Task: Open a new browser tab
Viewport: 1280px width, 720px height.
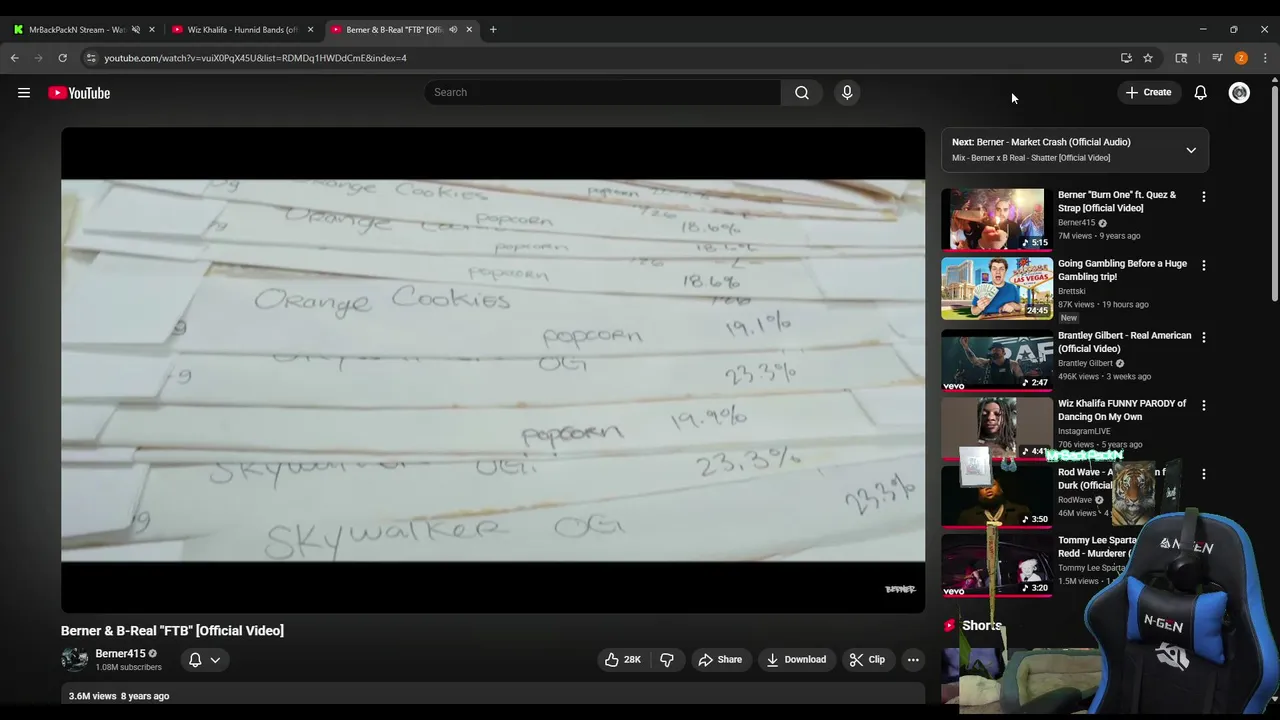Action: pos(493,29)
